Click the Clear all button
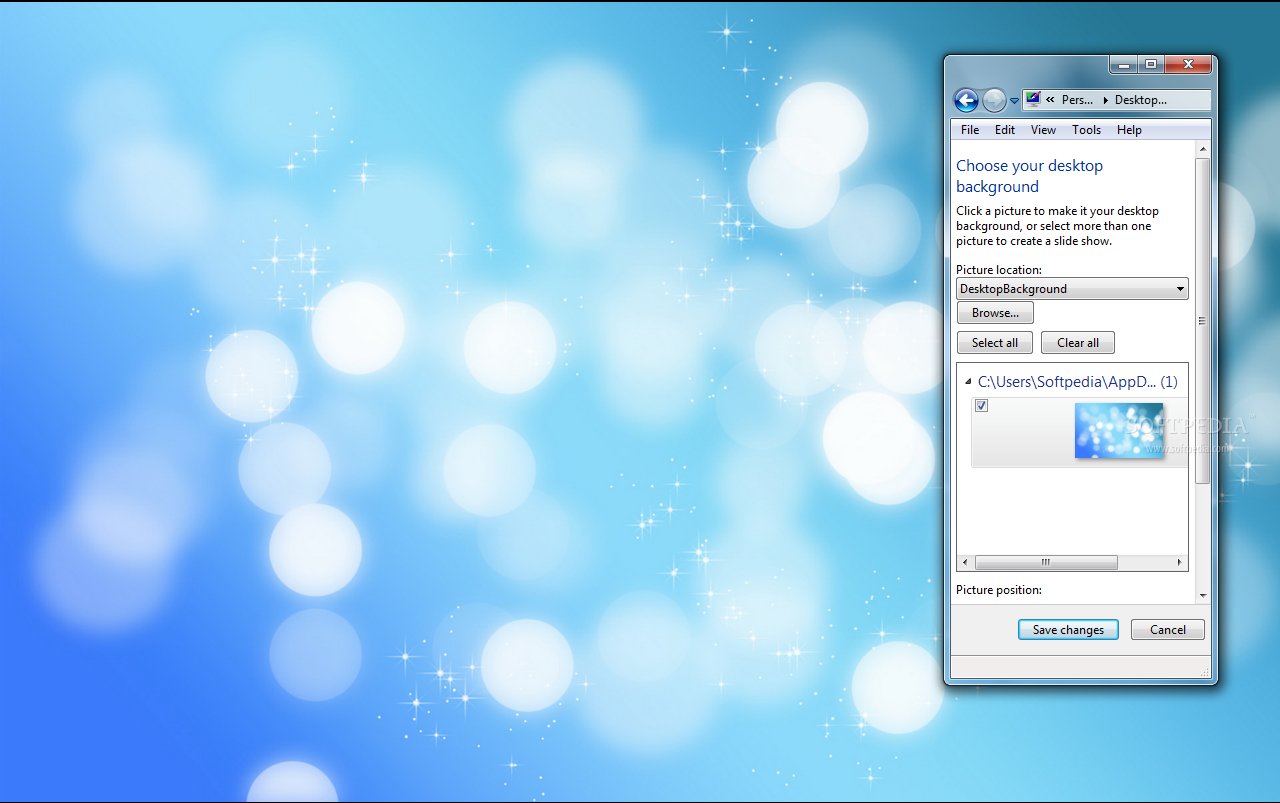The height and width of the screenshot is (803, 1280). [x=1078, y=343]
